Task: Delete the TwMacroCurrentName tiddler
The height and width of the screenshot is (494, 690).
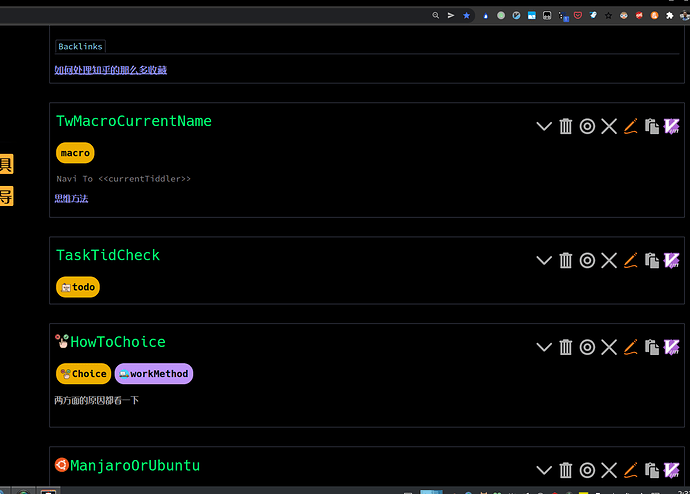Action: click(565, 127)
